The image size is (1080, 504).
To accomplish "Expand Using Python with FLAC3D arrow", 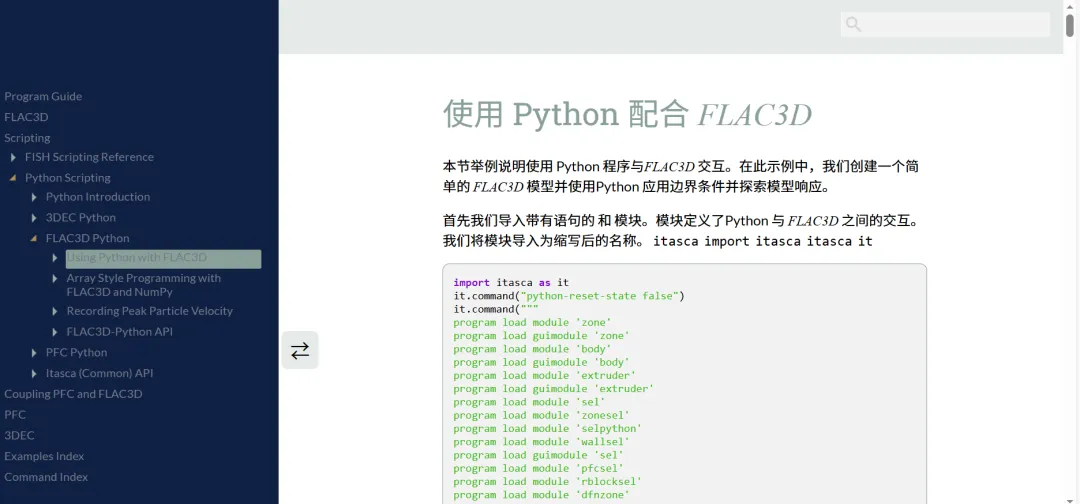I will (55, 258).
